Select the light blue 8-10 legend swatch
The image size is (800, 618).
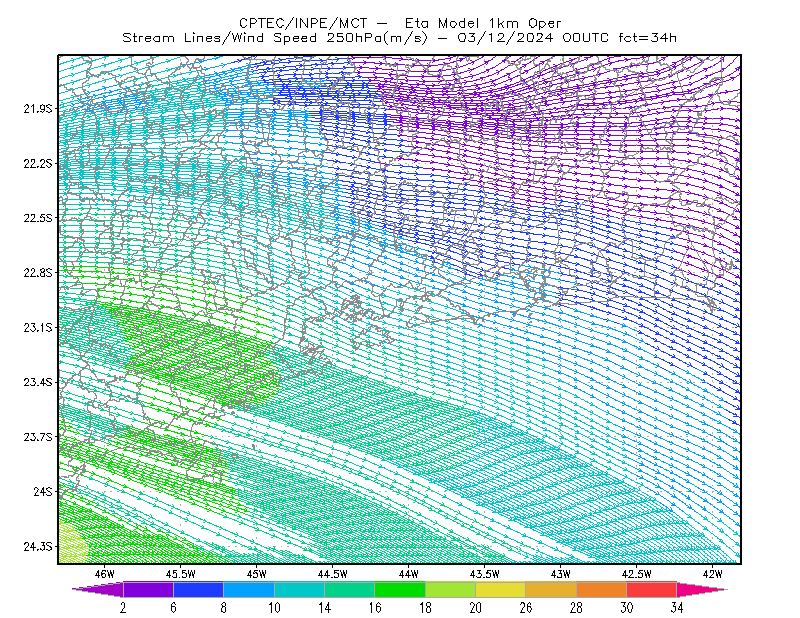pyautogui.click(x=249, y=589)
